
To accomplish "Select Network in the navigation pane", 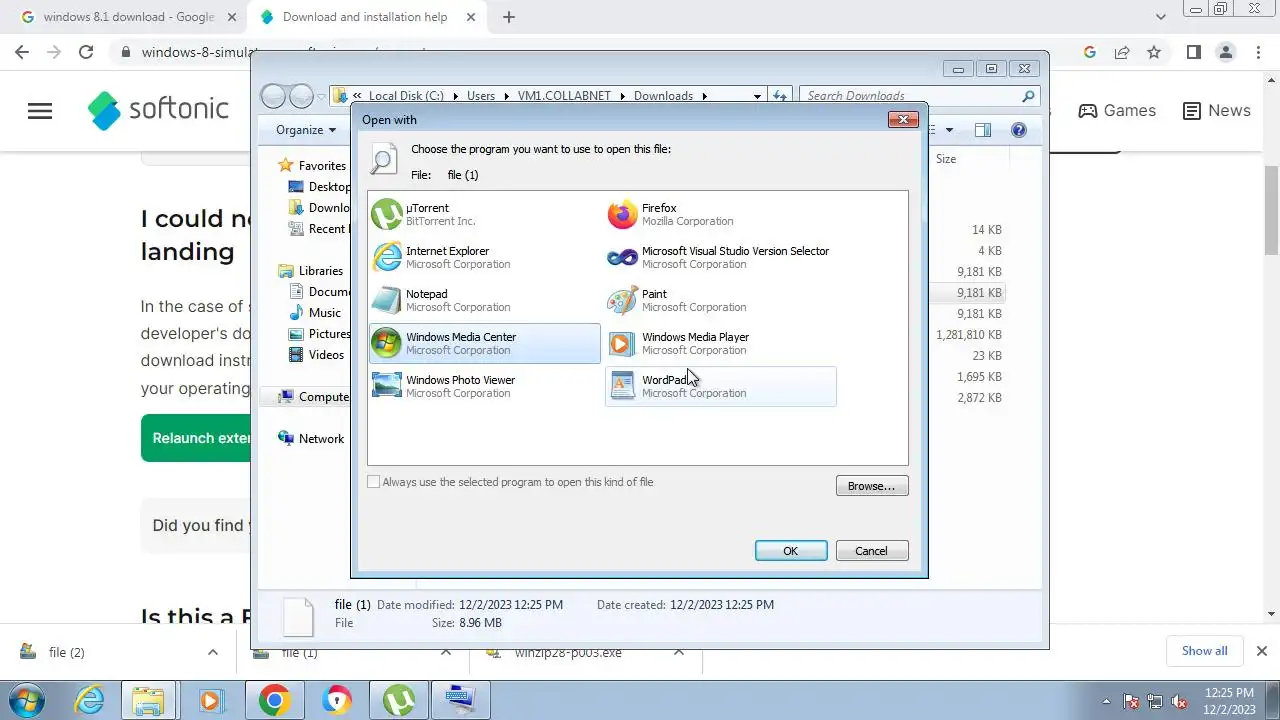I will tap(321, 439).
